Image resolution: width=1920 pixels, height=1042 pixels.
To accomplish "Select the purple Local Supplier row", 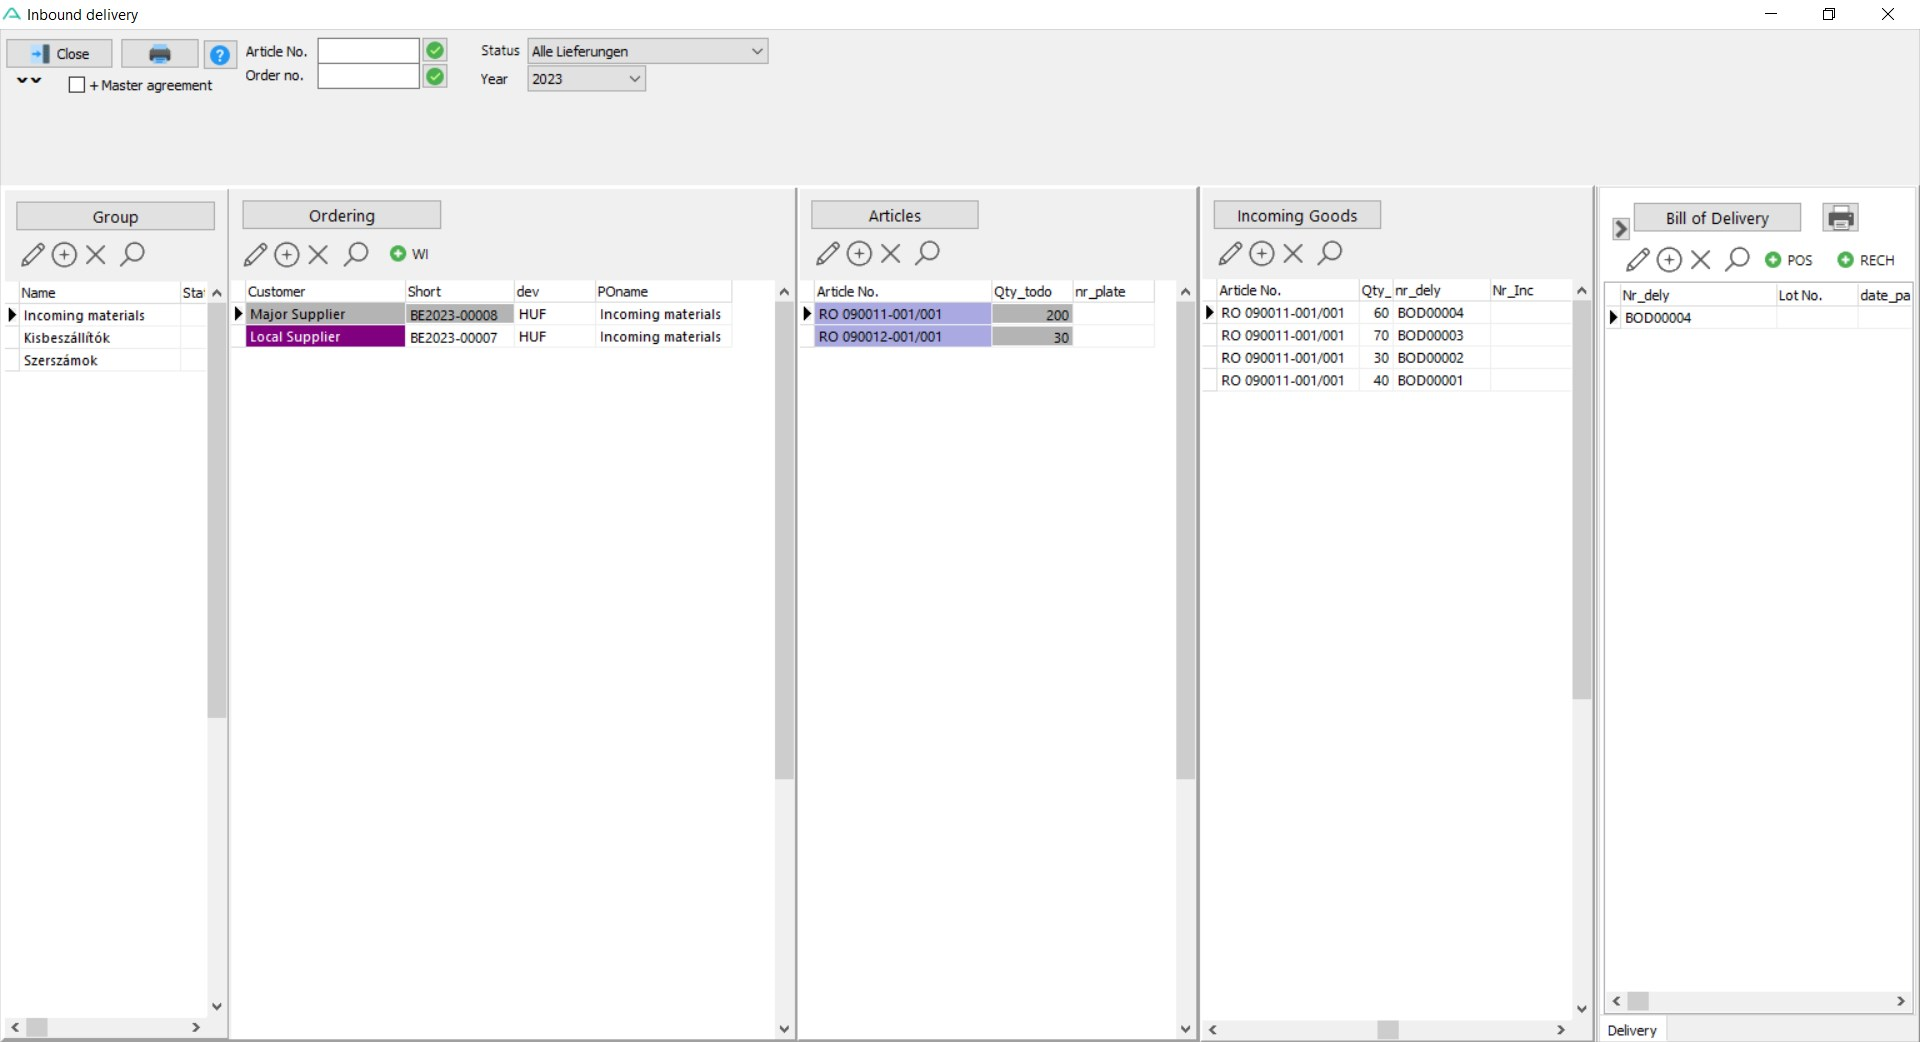I will (x=325, y=337).
